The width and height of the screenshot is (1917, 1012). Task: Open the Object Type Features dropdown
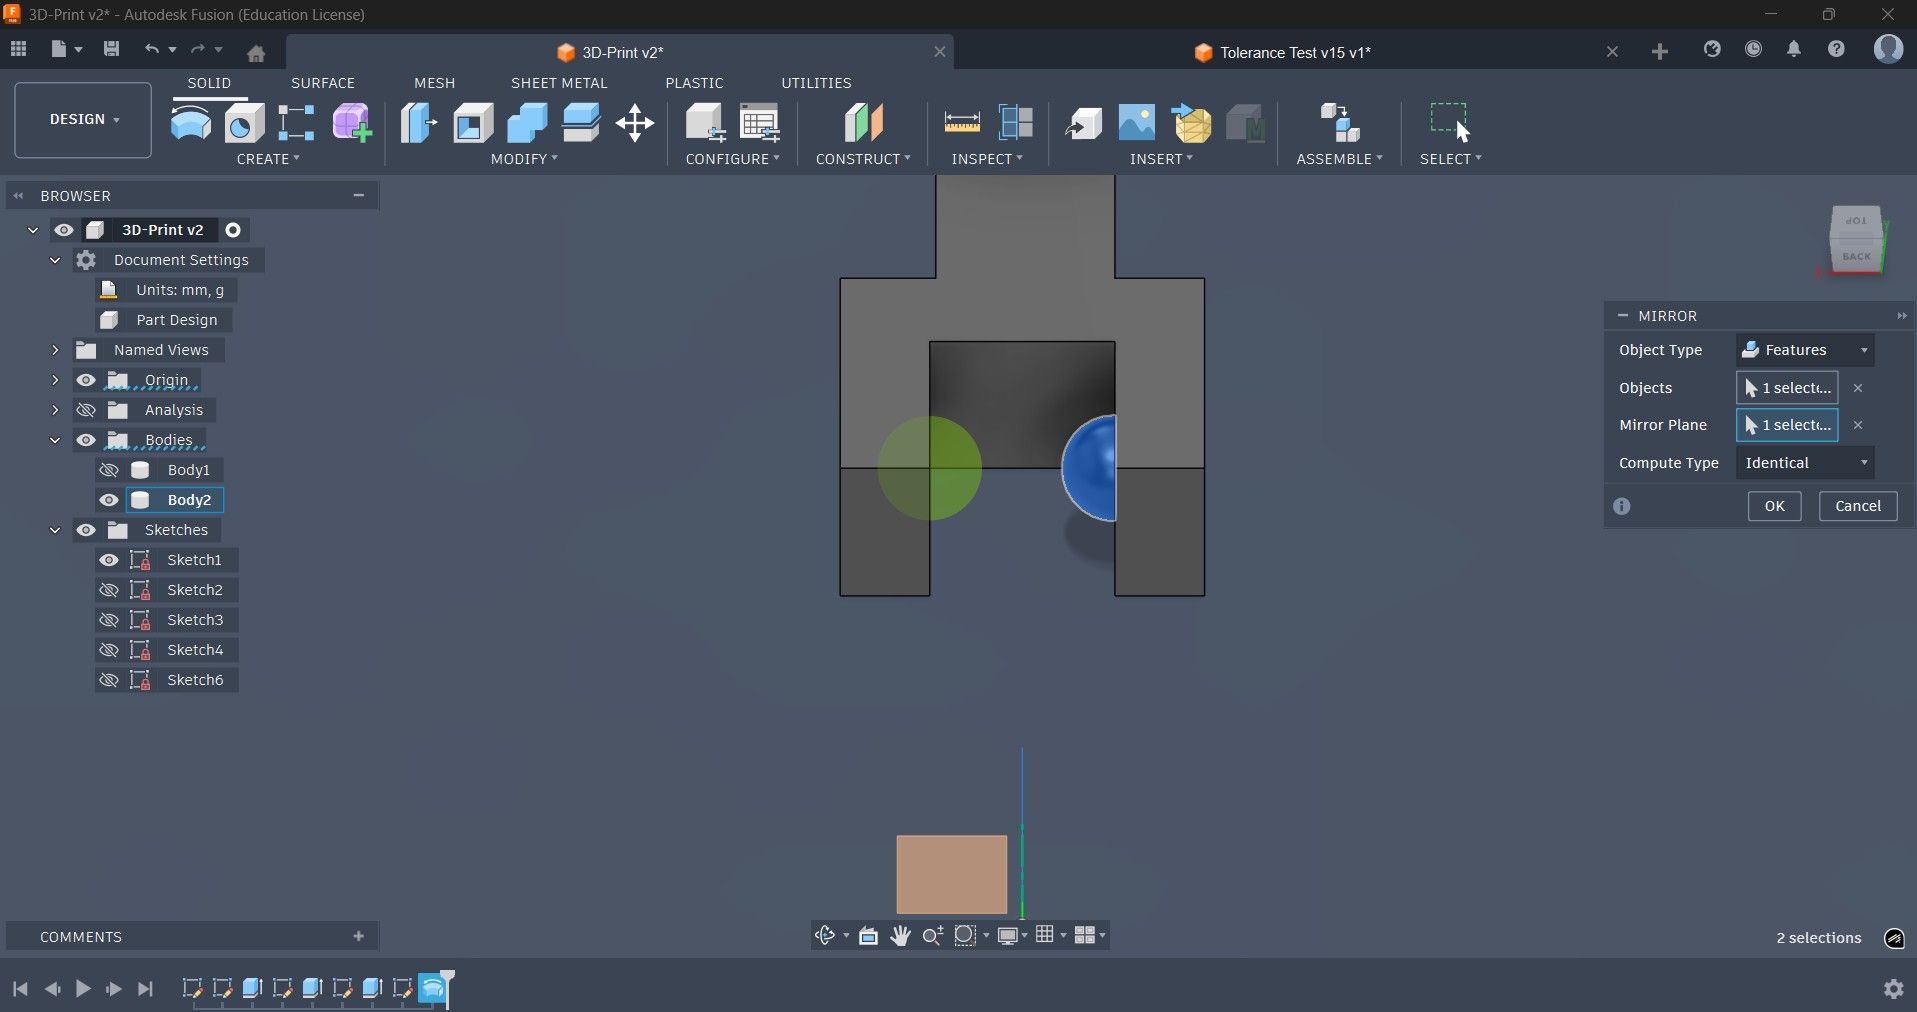tap(1805, 350)
